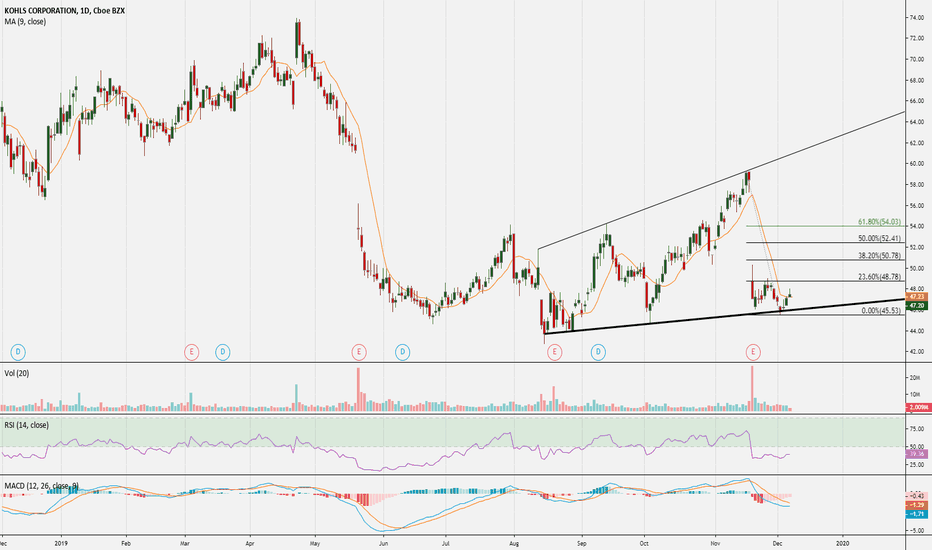
Task: Click the Oct label on time axis
Action: click(644, 543)
